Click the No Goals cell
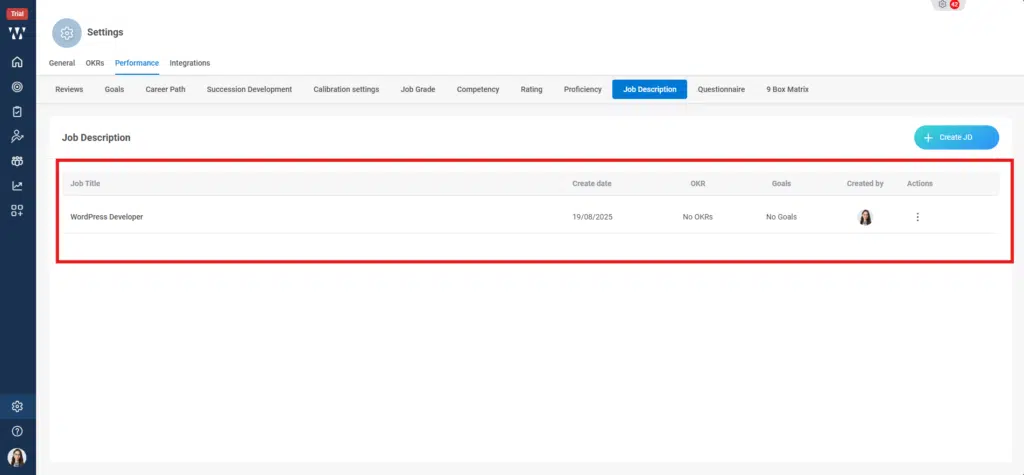Screen dimensions: 1024x475 click(x=781, y=217)
